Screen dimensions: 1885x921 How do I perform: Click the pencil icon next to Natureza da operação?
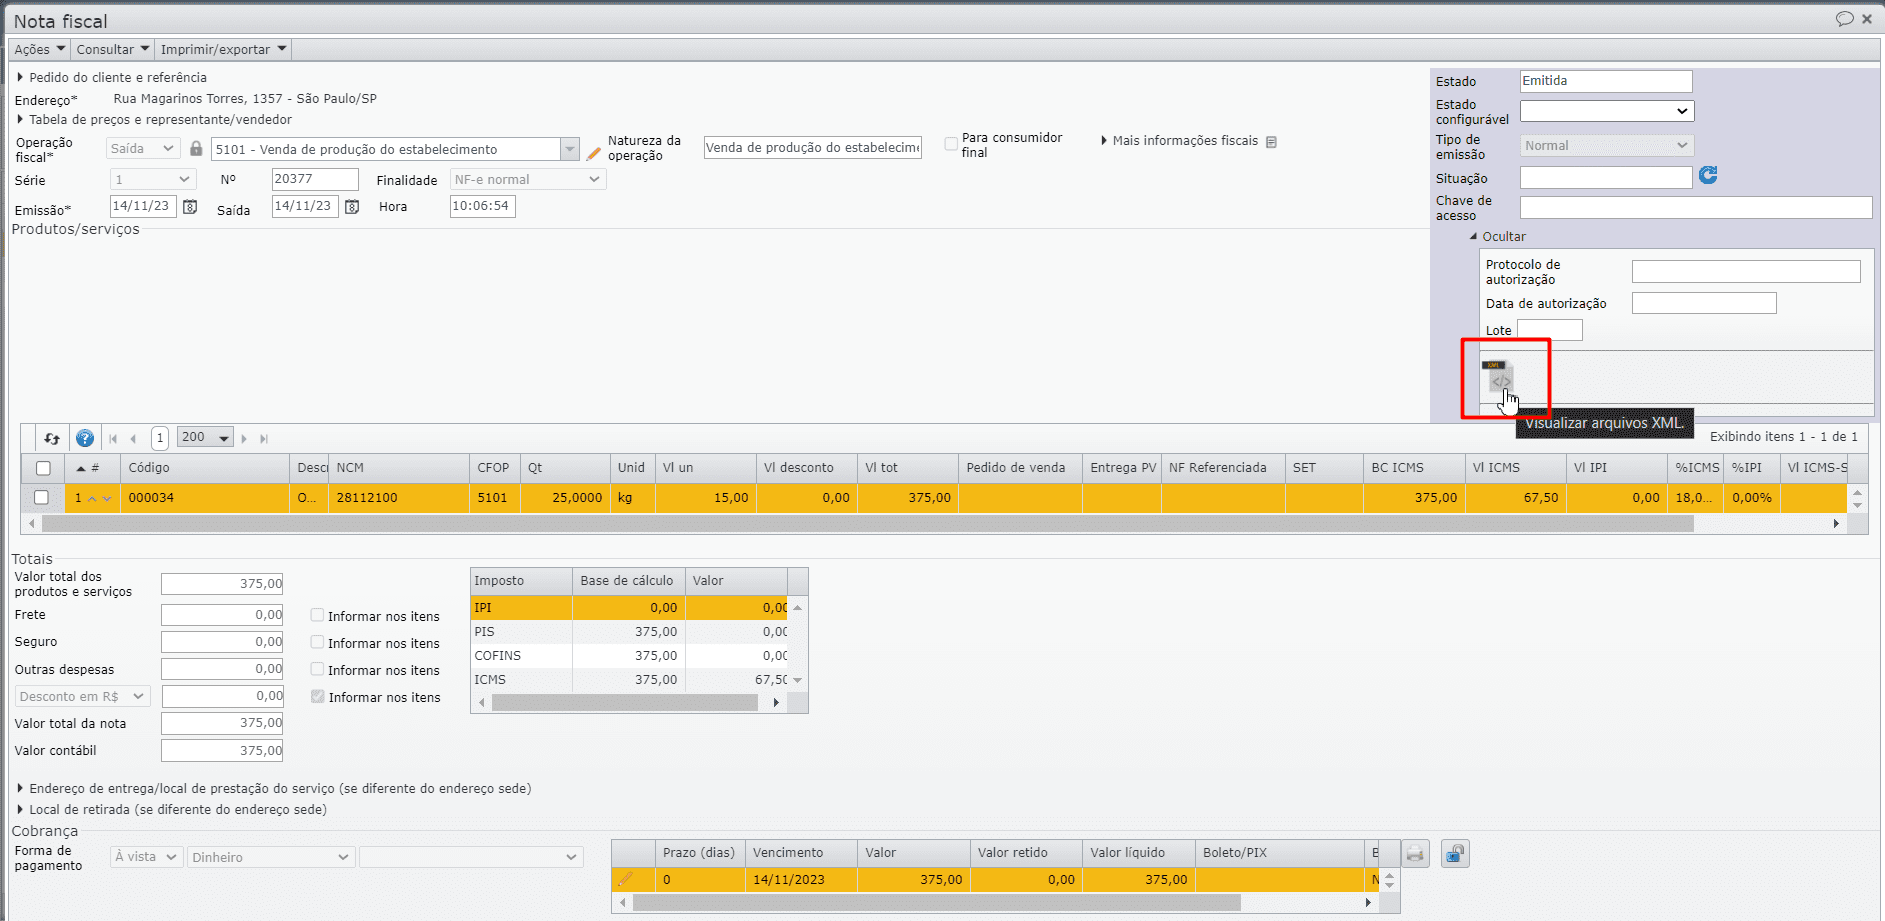593,153
